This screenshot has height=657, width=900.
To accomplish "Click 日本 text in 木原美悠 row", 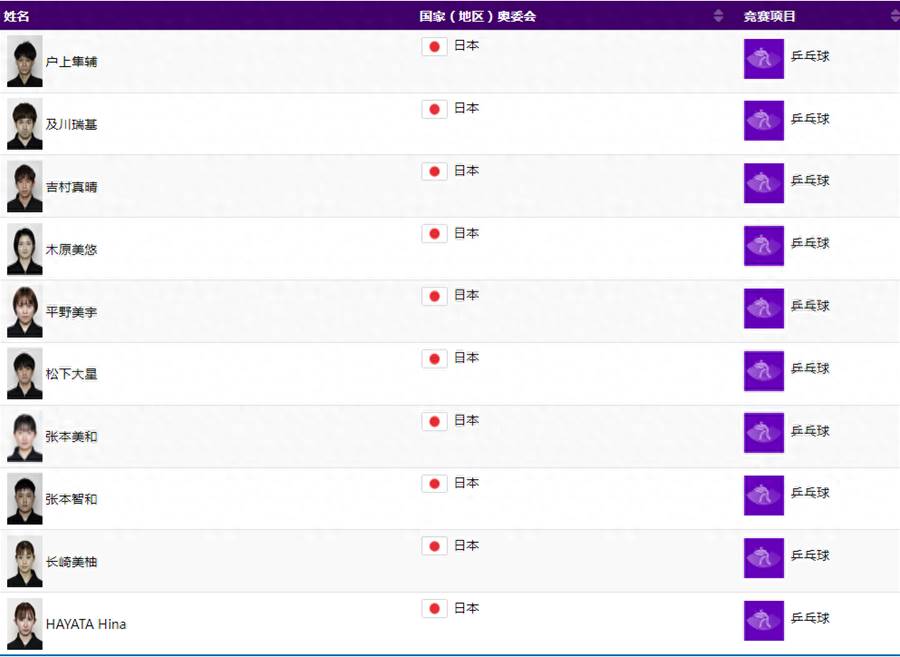I will [x=466, y=233].
